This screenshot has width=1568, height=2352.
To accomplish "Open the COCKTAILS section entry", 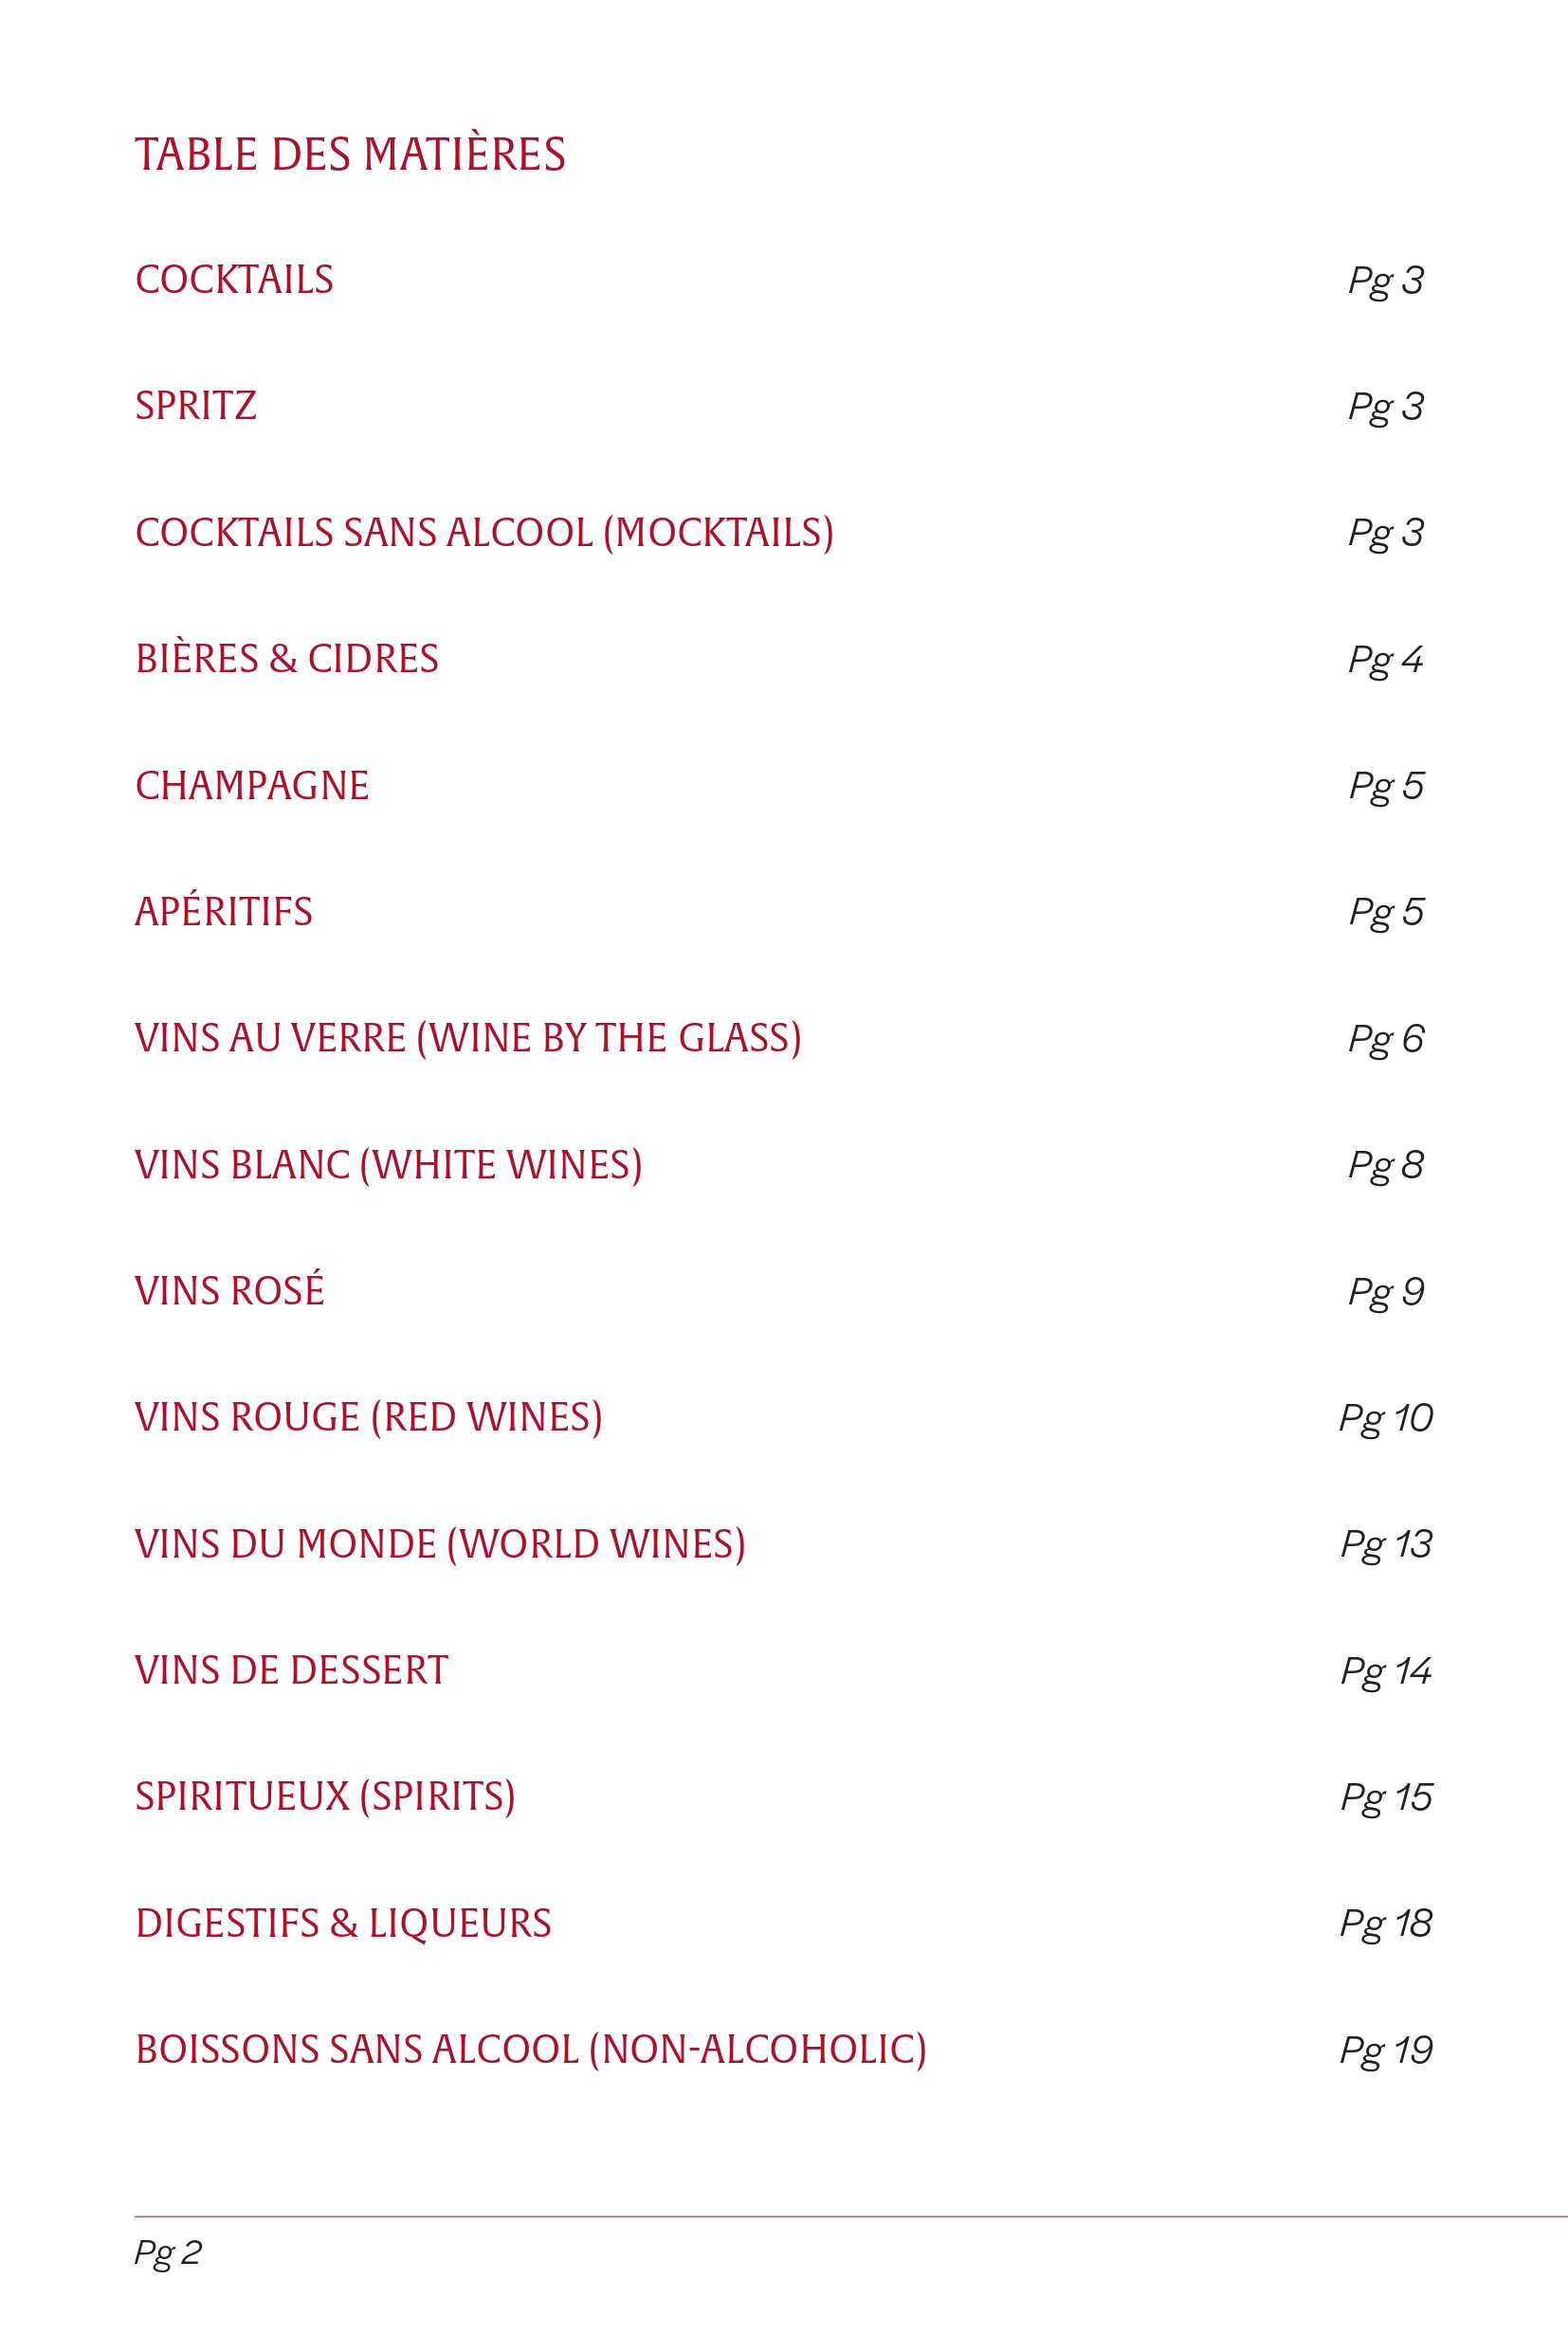I will tap(234, 280).
